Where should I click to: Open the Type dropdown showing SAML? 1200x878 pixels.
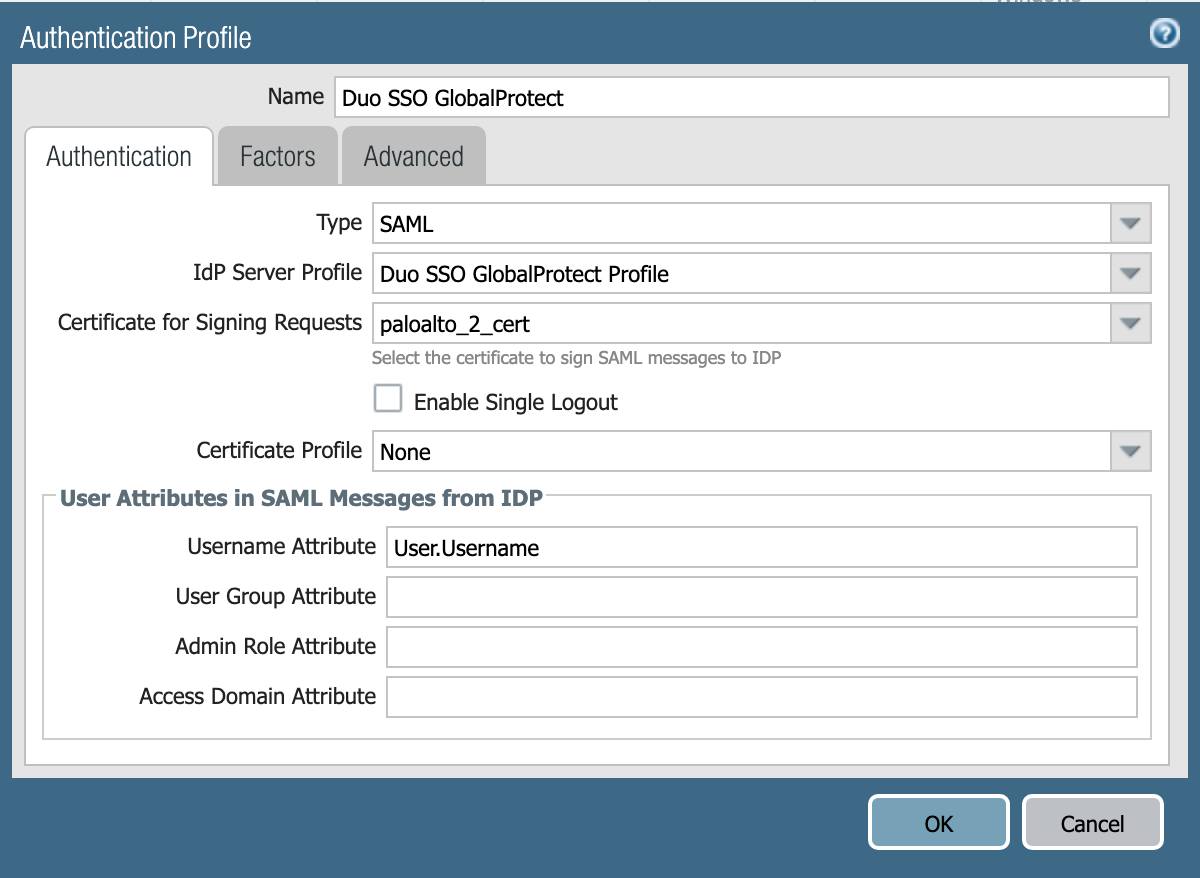coord(1129,222)
